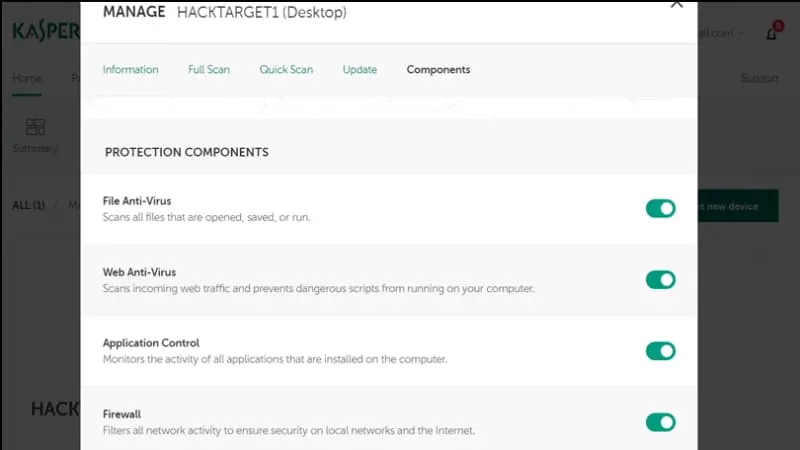Open the Quick Scan tab

[286, 69]
